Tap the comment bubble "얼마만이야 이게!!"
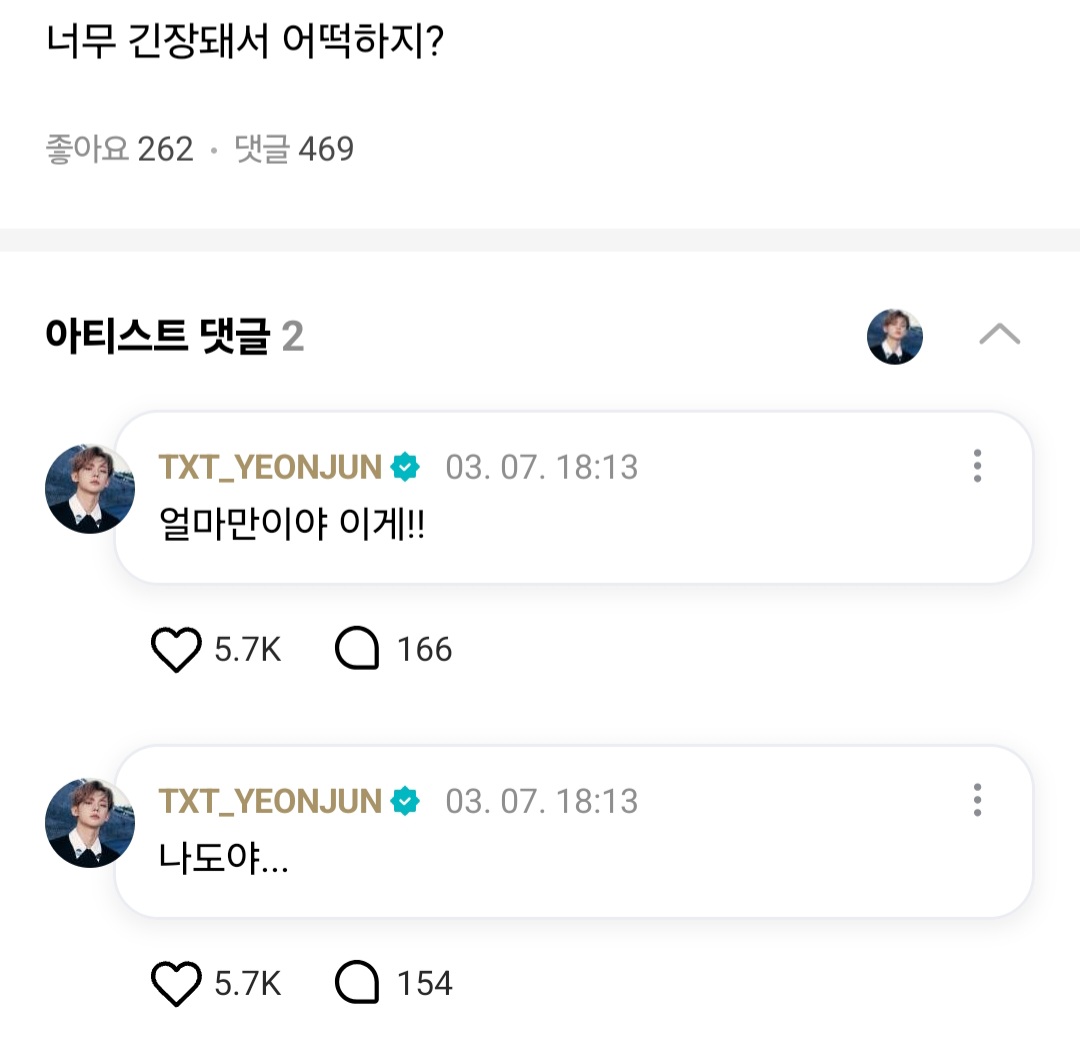The width and height of the screenshot is (1080, 1042). (x=292, y=525)
